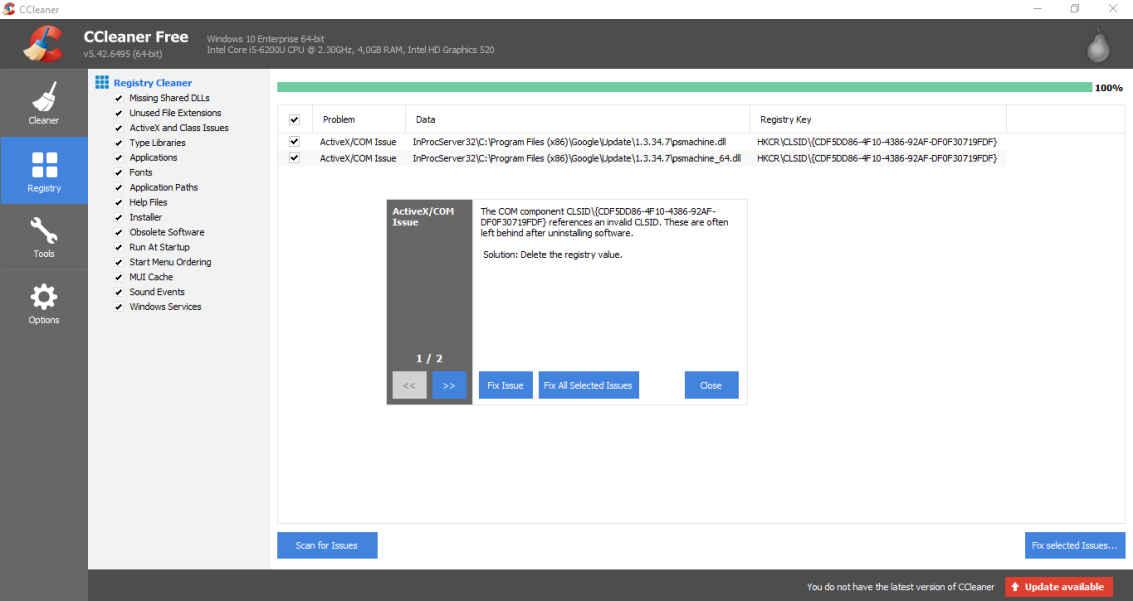Go to previous issue with << button
This screenshot has width=1133, height=601.
pos(409,385)
